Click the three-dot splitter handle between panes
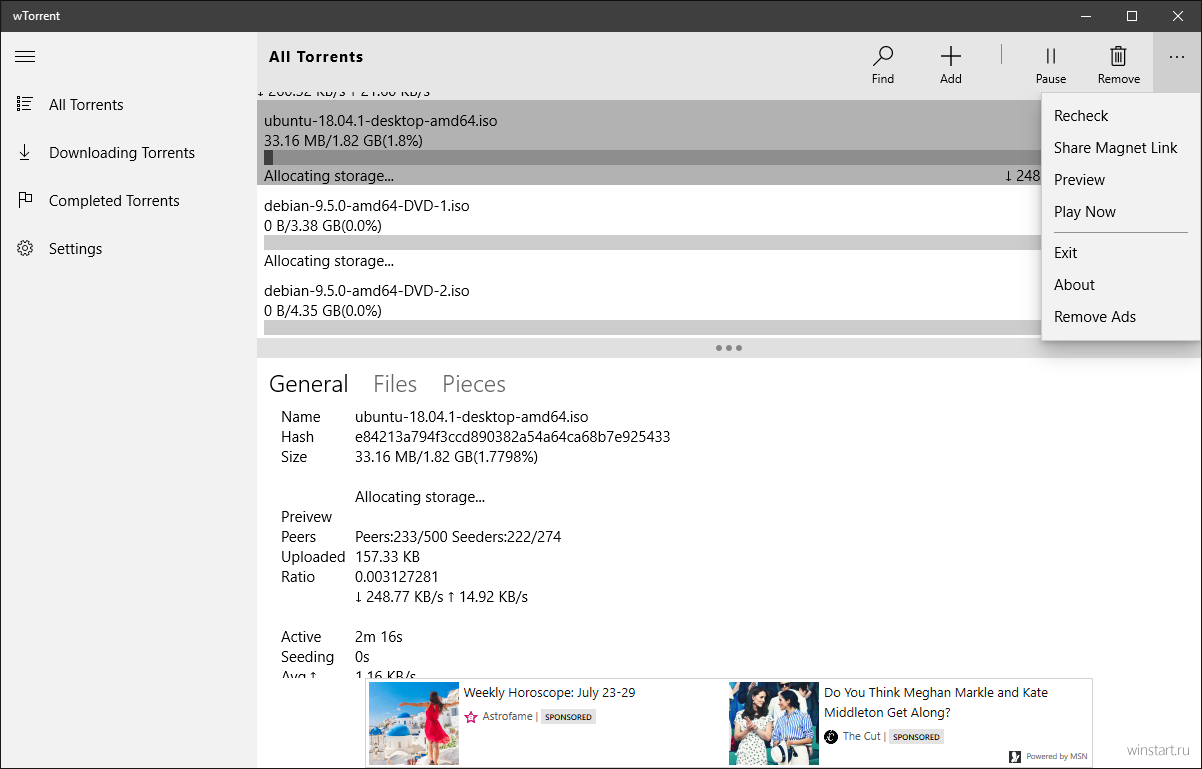This screenshot has height=769, width=1202. 729,348
